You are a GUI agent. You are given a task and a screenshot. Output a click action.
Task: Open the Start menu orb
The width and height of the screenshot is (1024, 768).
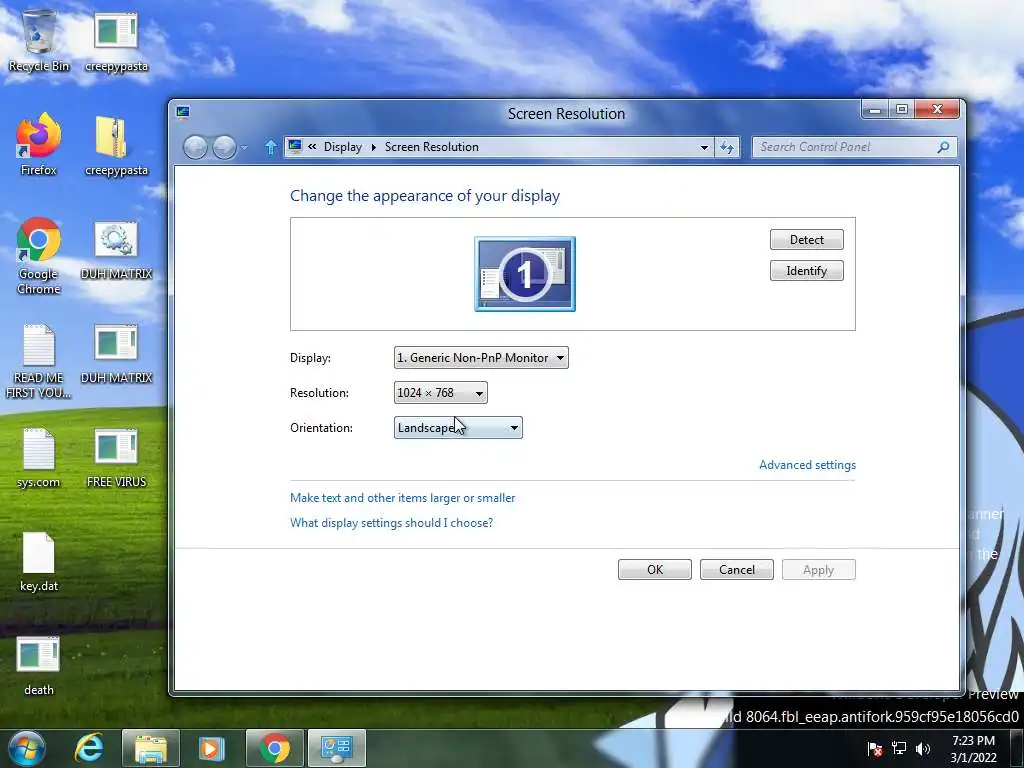pos(27,748)
